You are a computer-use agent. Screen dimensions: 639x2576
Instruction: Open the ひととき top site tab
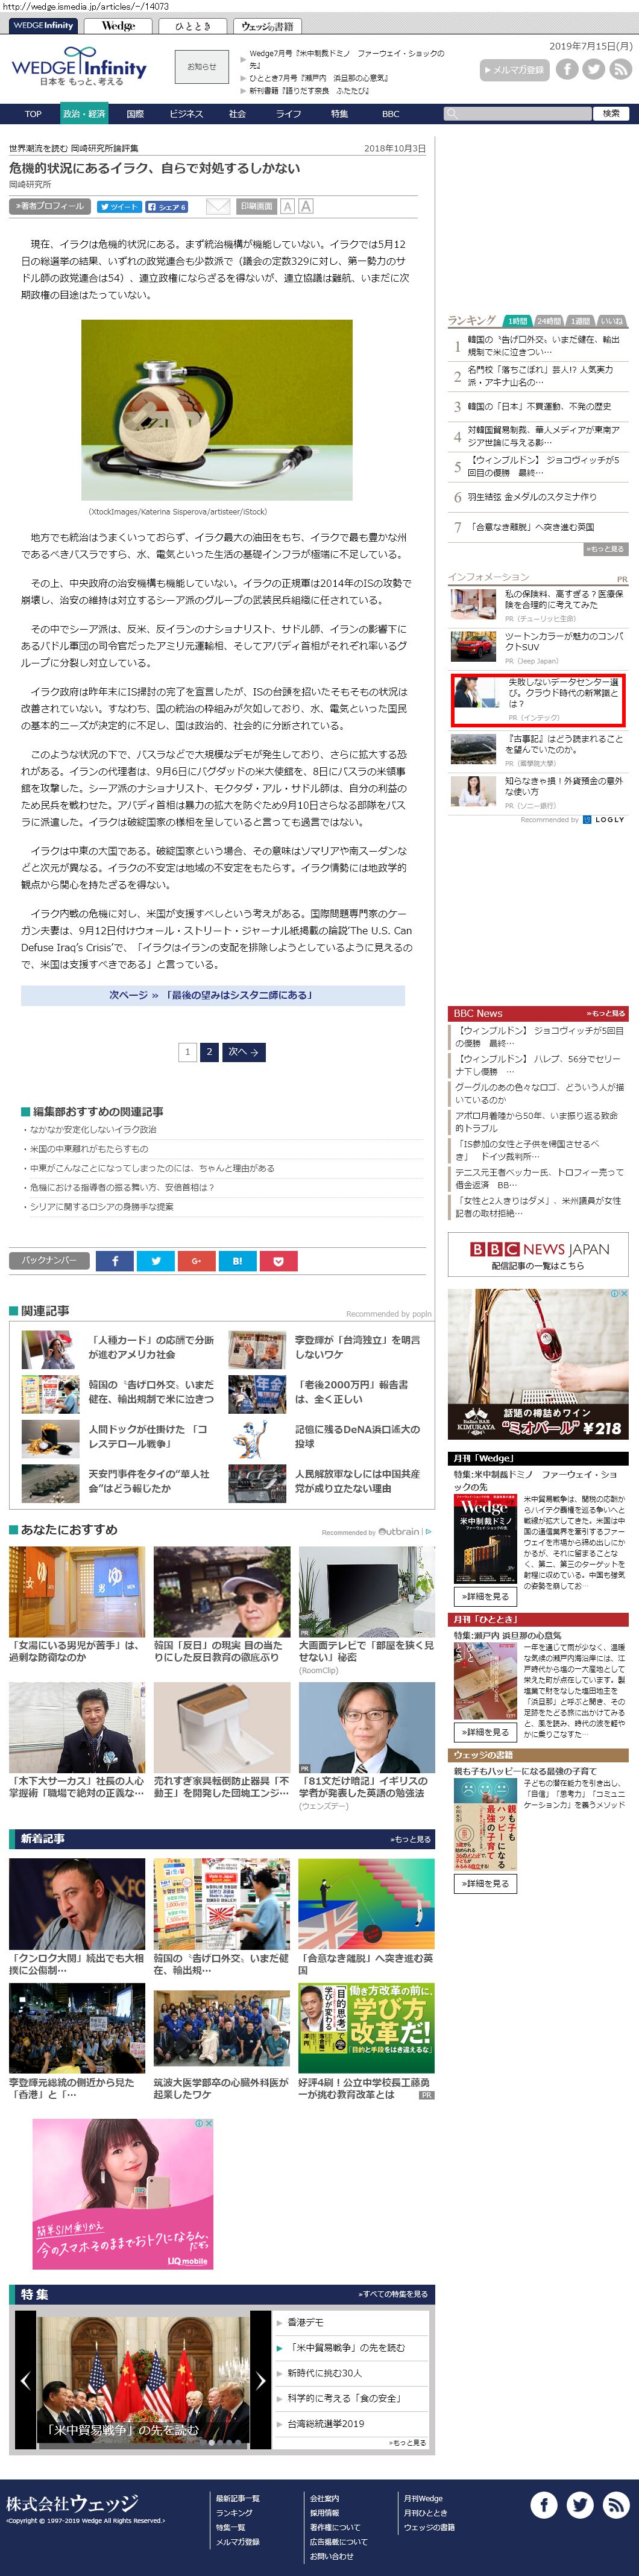(193, 26)
